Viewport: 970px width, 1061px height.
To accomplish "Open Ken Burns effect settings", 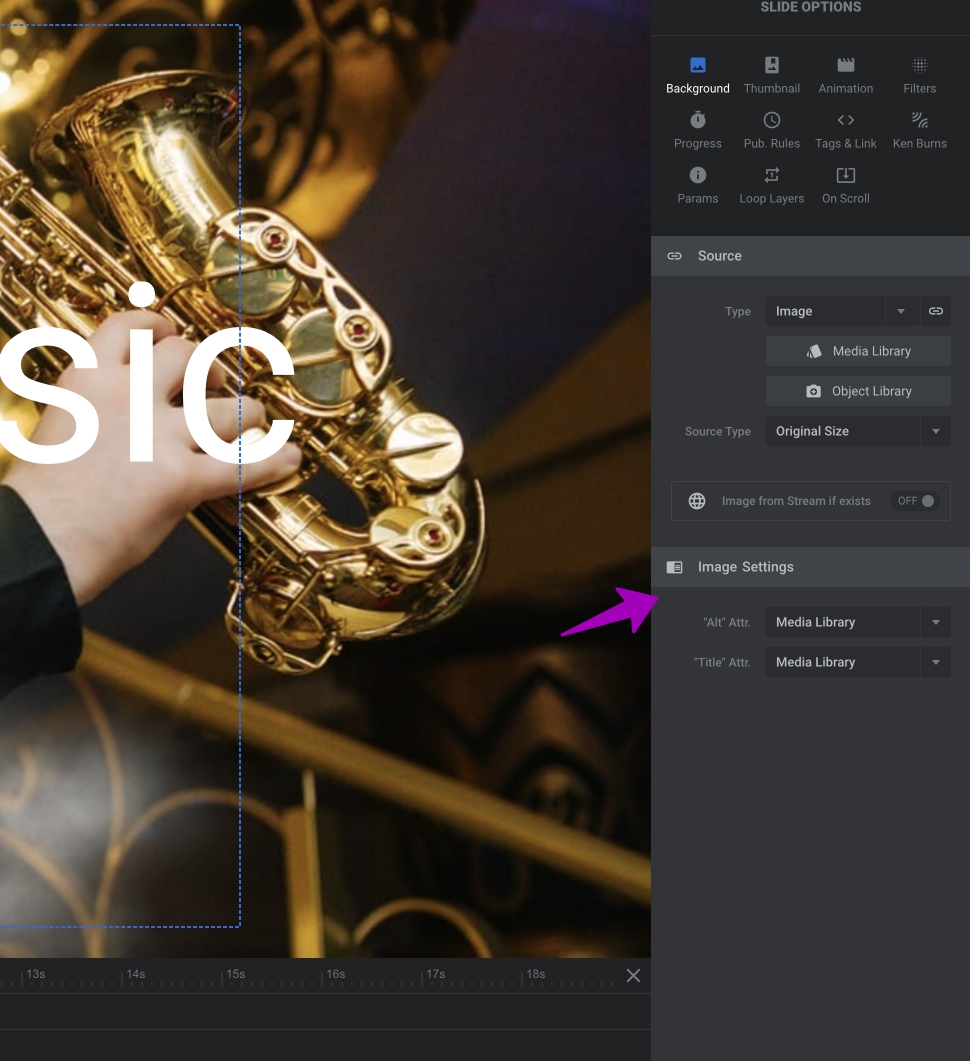I will (x=919, y=131).
